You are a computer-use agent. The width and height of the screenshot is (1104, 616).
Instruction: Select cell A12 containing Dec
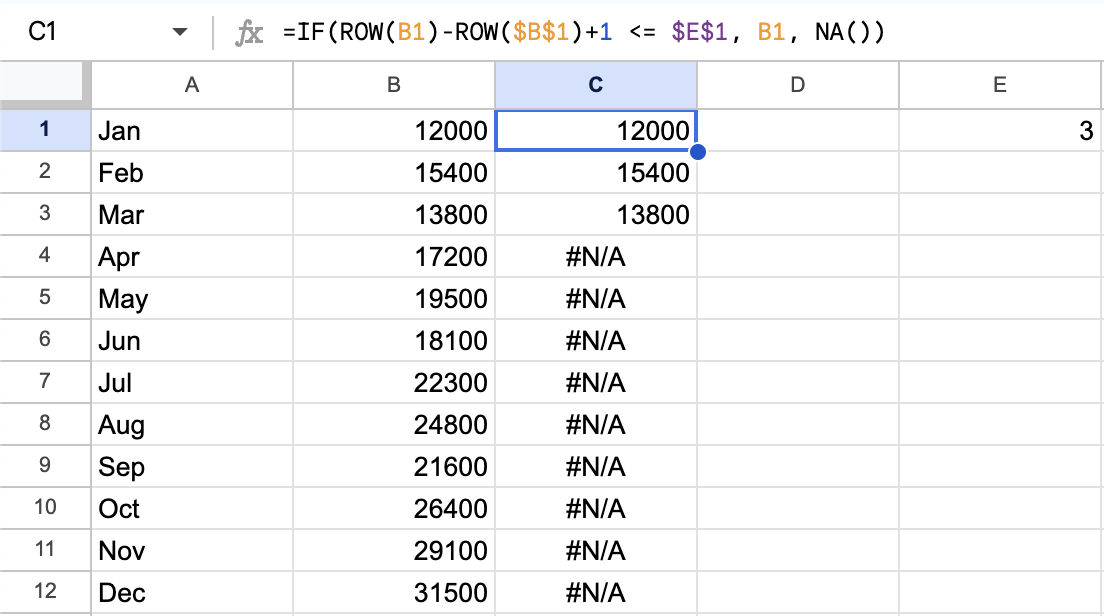tap(191, 593)
